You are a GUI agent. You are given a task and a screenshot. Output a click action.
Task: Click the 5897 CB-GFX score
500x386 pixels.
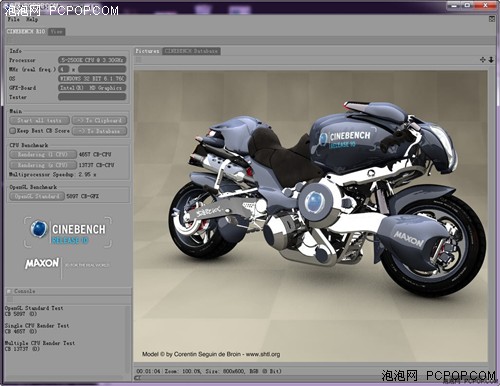pos(82,196)
